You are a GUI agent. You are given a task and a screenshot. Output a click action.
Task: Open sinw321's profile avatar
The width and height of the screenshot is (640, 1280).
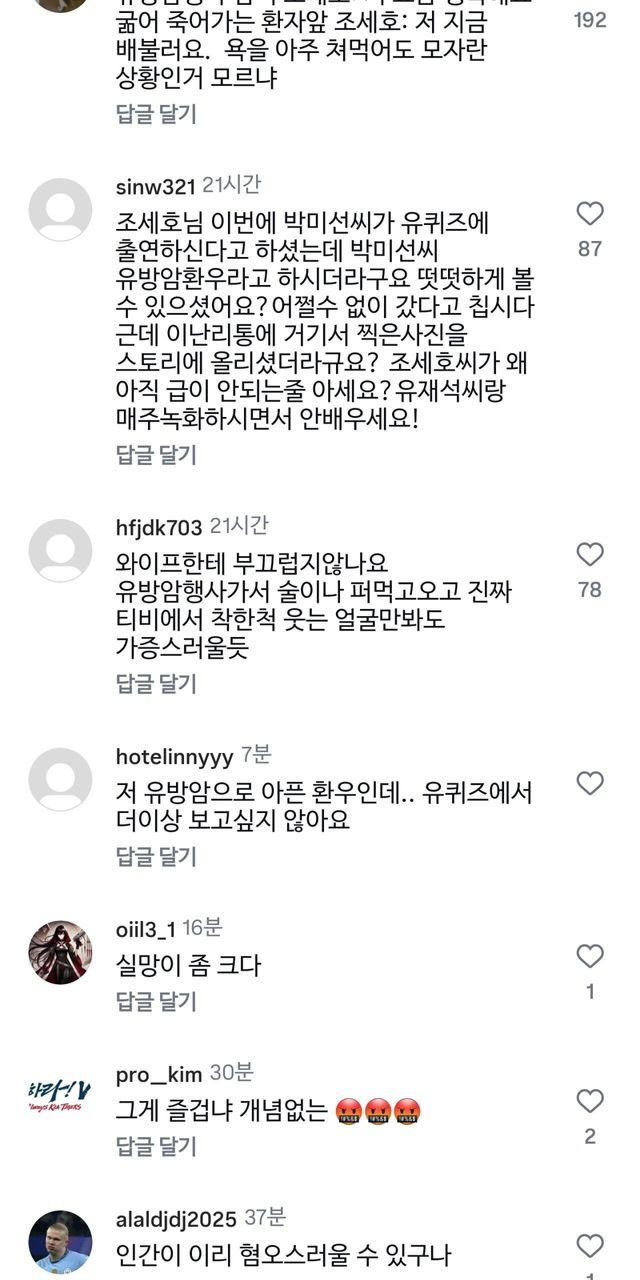pyautogui.click(x=60, y=210)
